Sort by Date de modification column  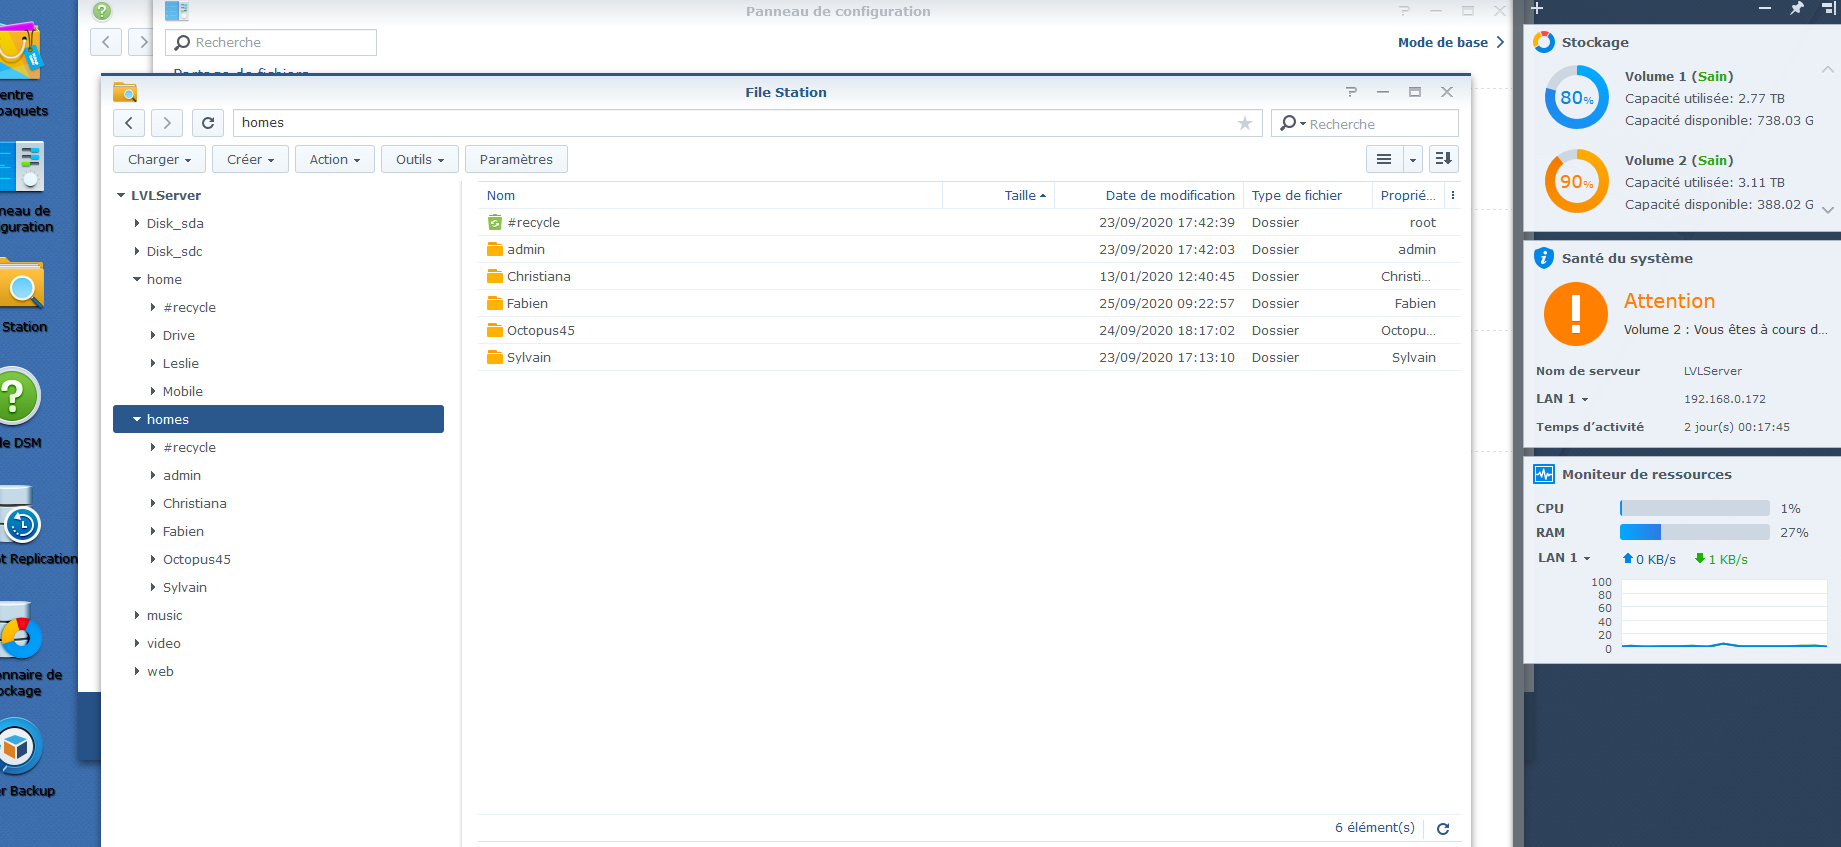click(x=1149, y=195)
